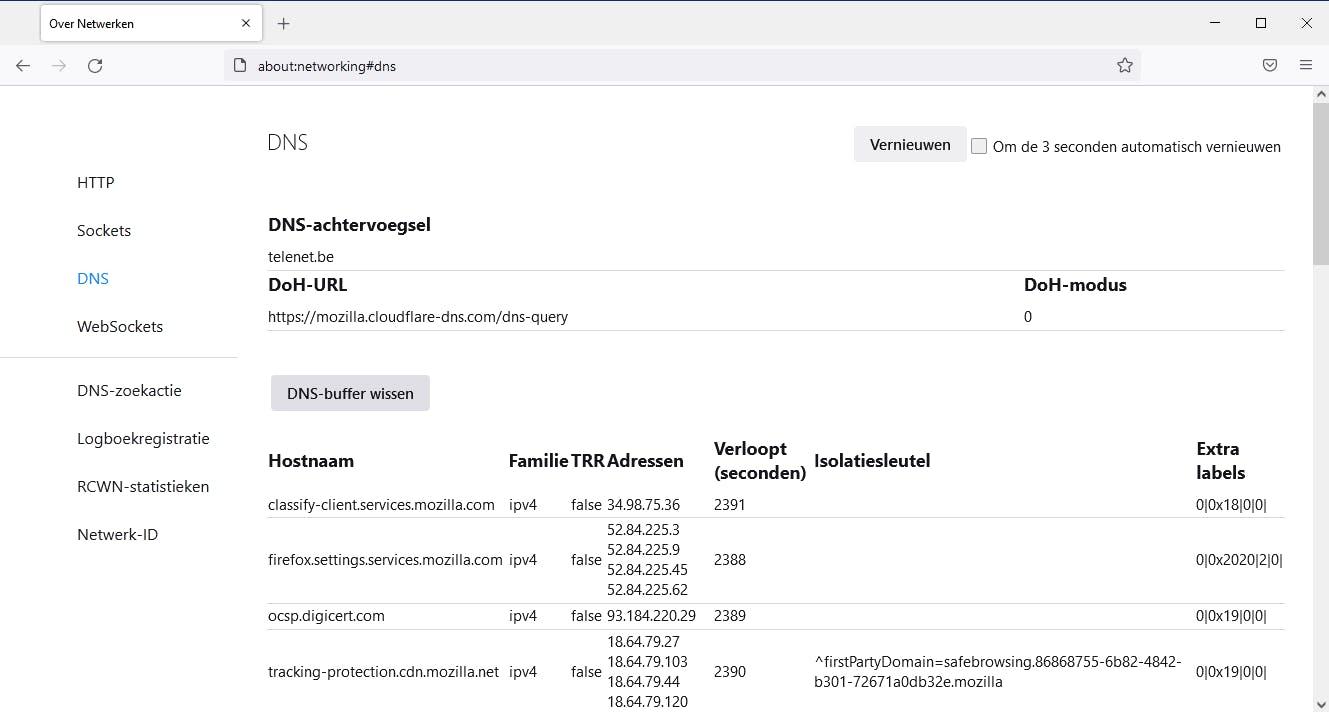The height and width of the screenshot is (712, 1329).
Task: Enable automatic refresh every 3 seconds
Action: (x=979, y=145)
